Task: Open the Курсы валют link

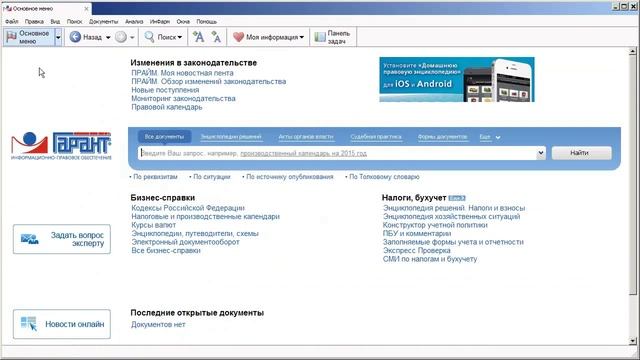Action: coord(153,225)
